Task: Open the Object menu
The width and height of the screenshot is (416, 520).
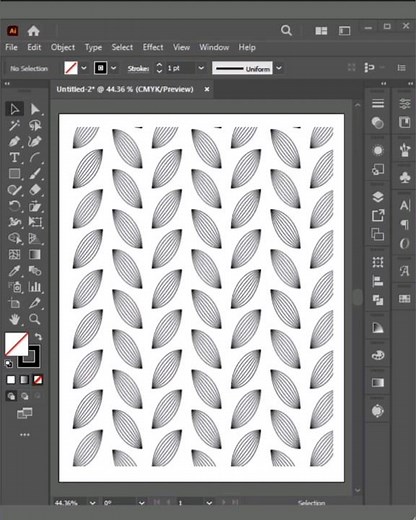Action: (x=63, y=47)
